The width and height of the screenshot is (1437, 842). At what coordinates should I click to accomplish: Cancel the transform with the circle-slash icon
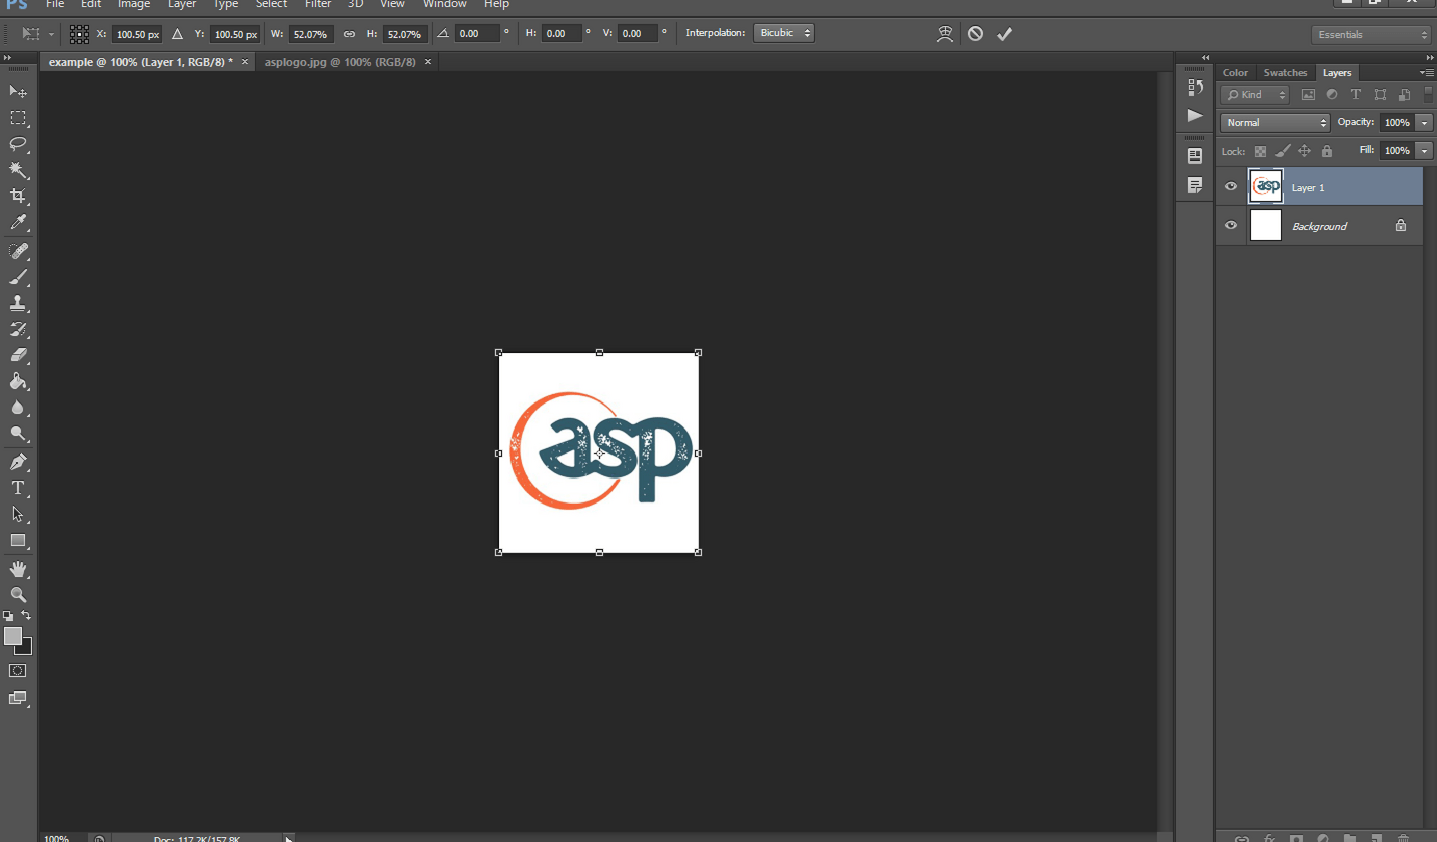coord(975,34)
